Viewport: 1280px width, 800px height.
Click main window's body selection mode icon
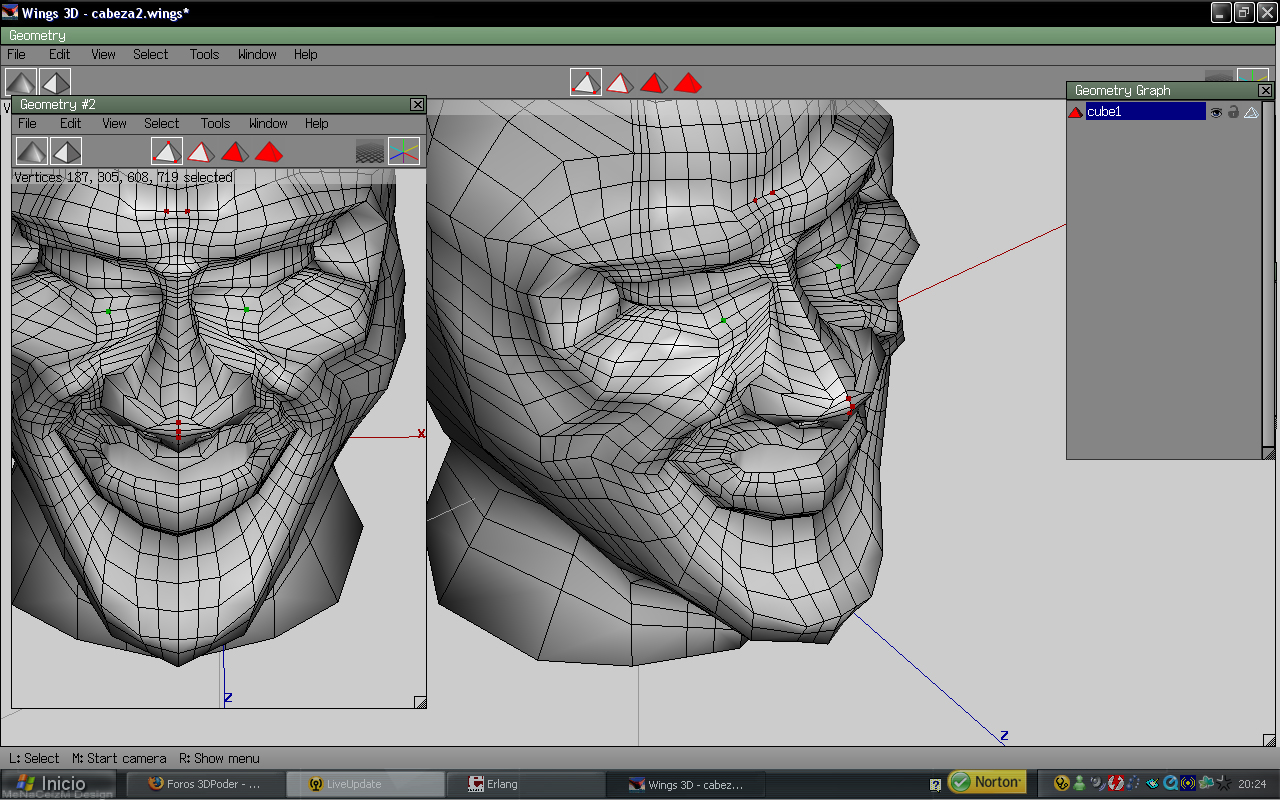[x=687, y=82]
